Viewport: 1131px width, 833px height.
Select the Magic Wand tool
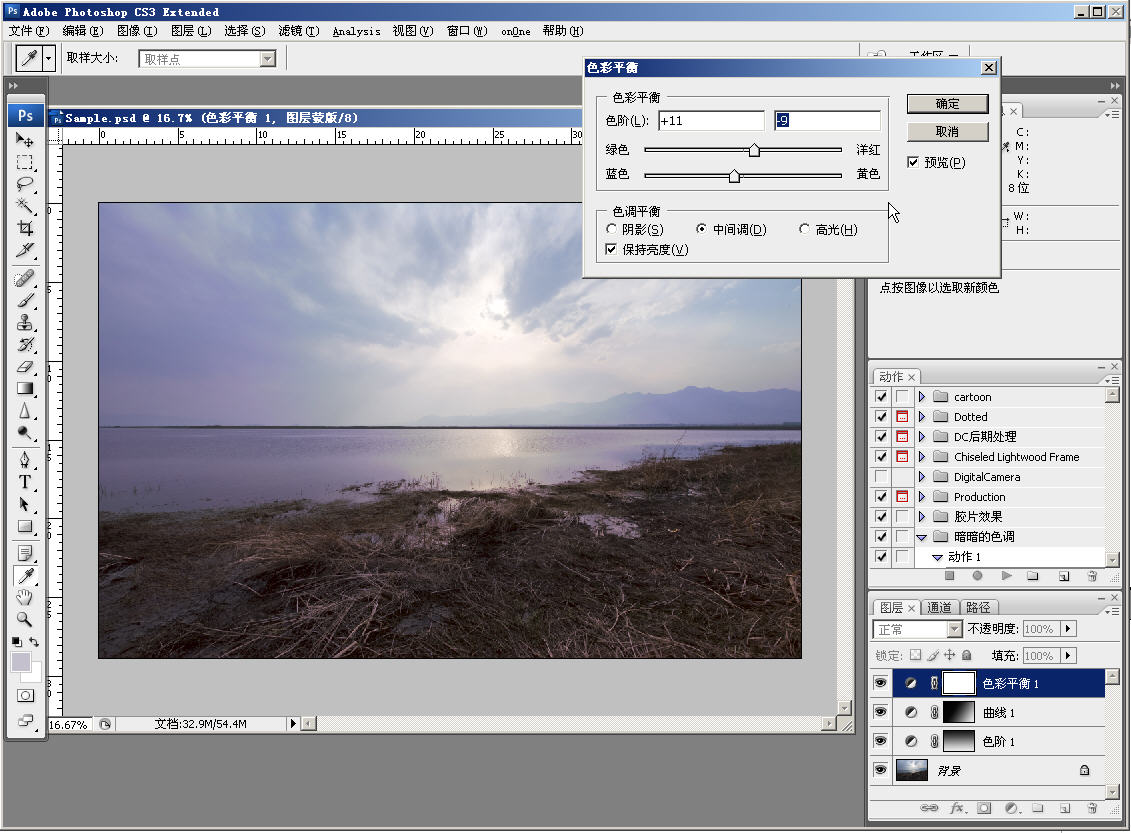[25, 206]
